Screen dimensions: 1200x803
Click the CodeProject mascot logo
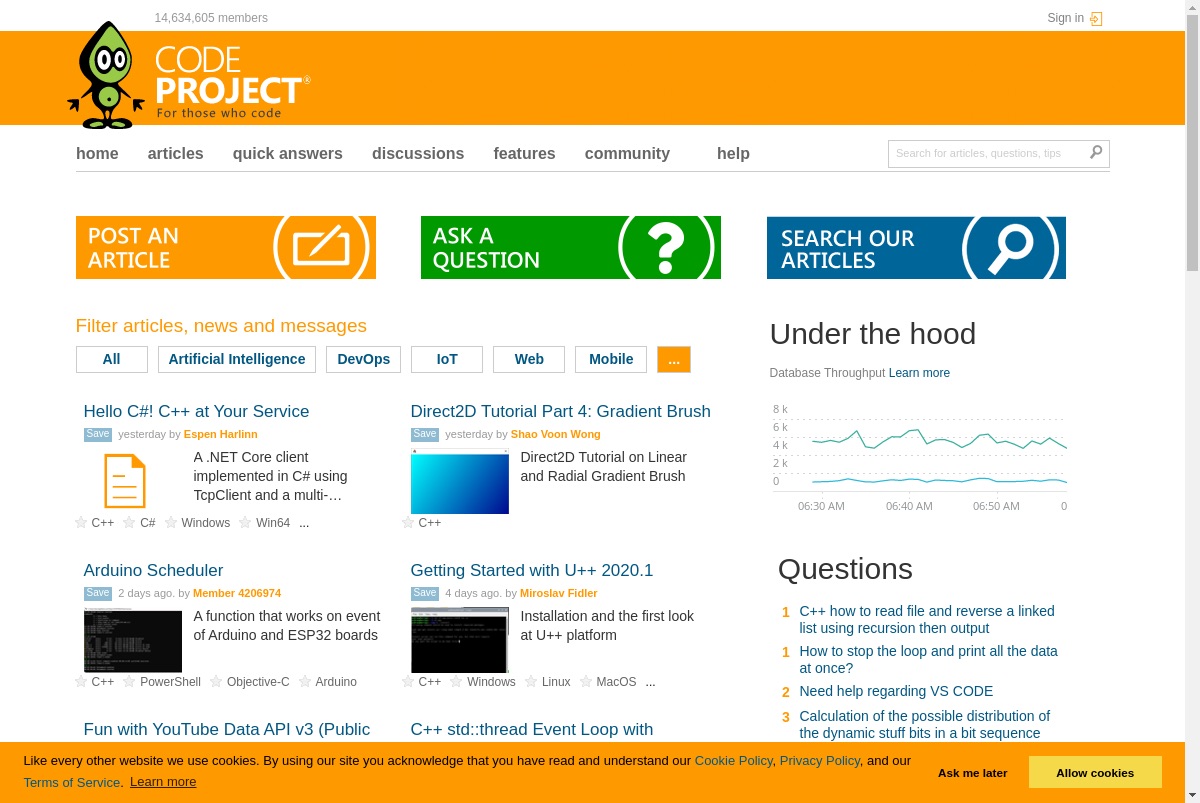pyautogui.click(x=106, y=76)
